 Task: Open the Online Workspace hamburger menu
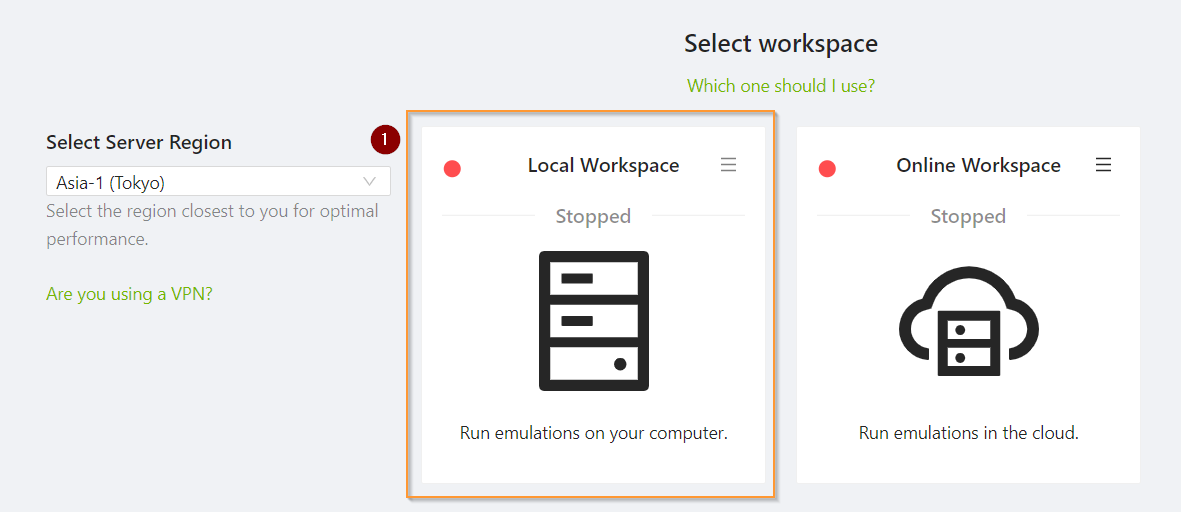coord(1103,165)
